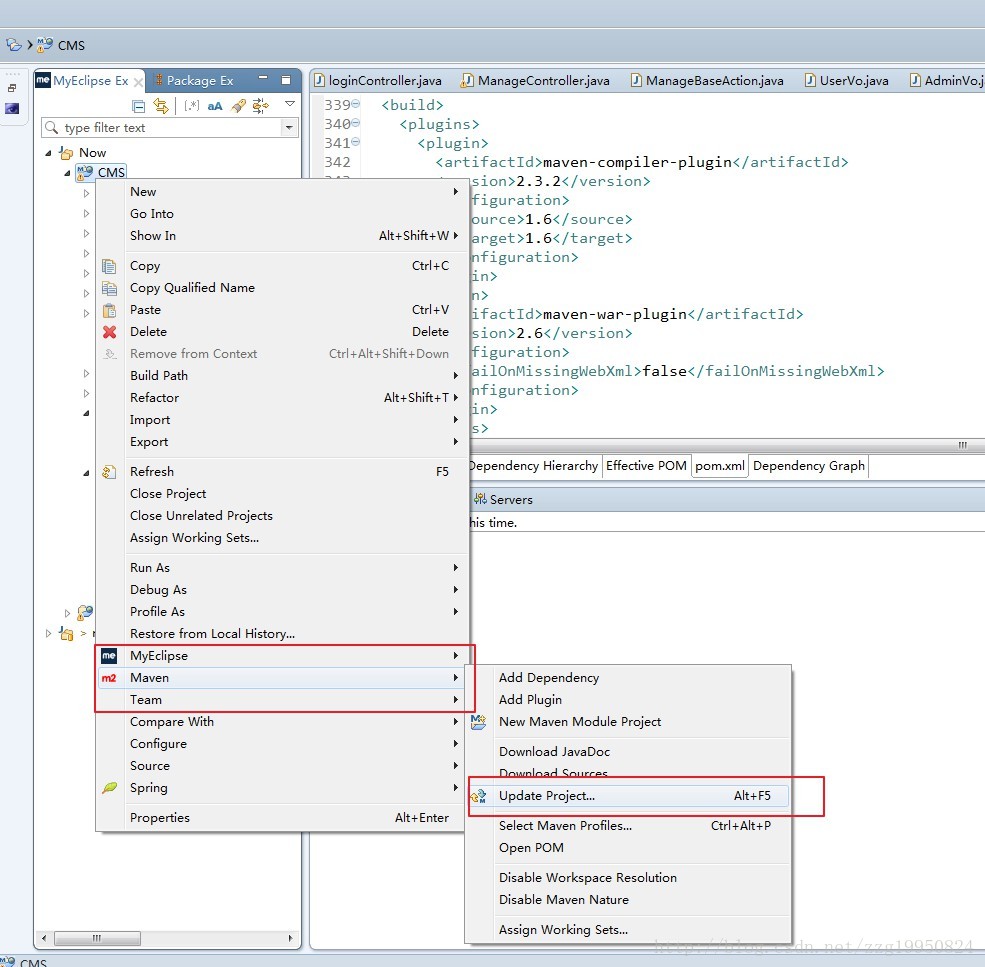Open project Properties
The image size is (985, 967).
pos(280,818)
